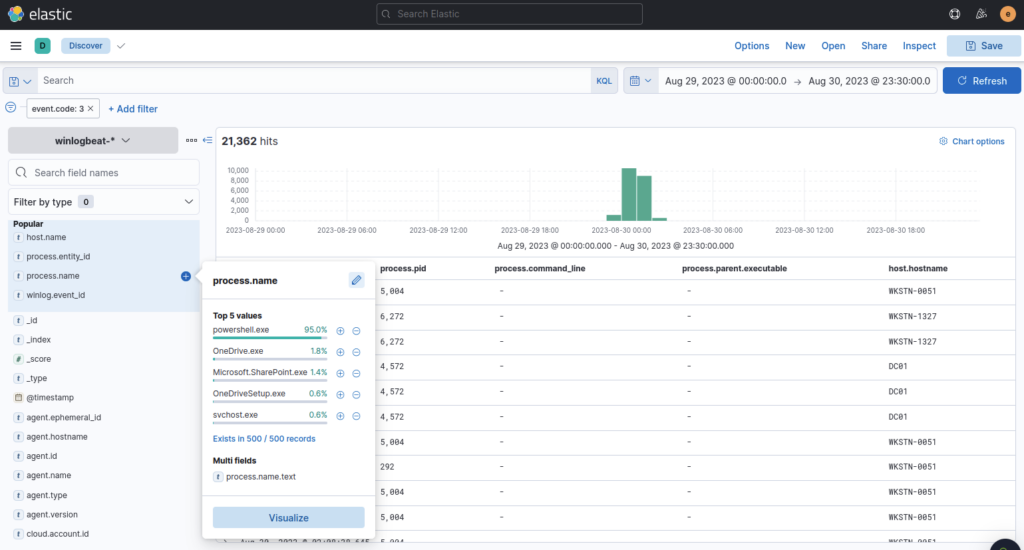Remove the event.code: 3 filter
Viewport: 1024px width, 550px height.
click(91, 109)
